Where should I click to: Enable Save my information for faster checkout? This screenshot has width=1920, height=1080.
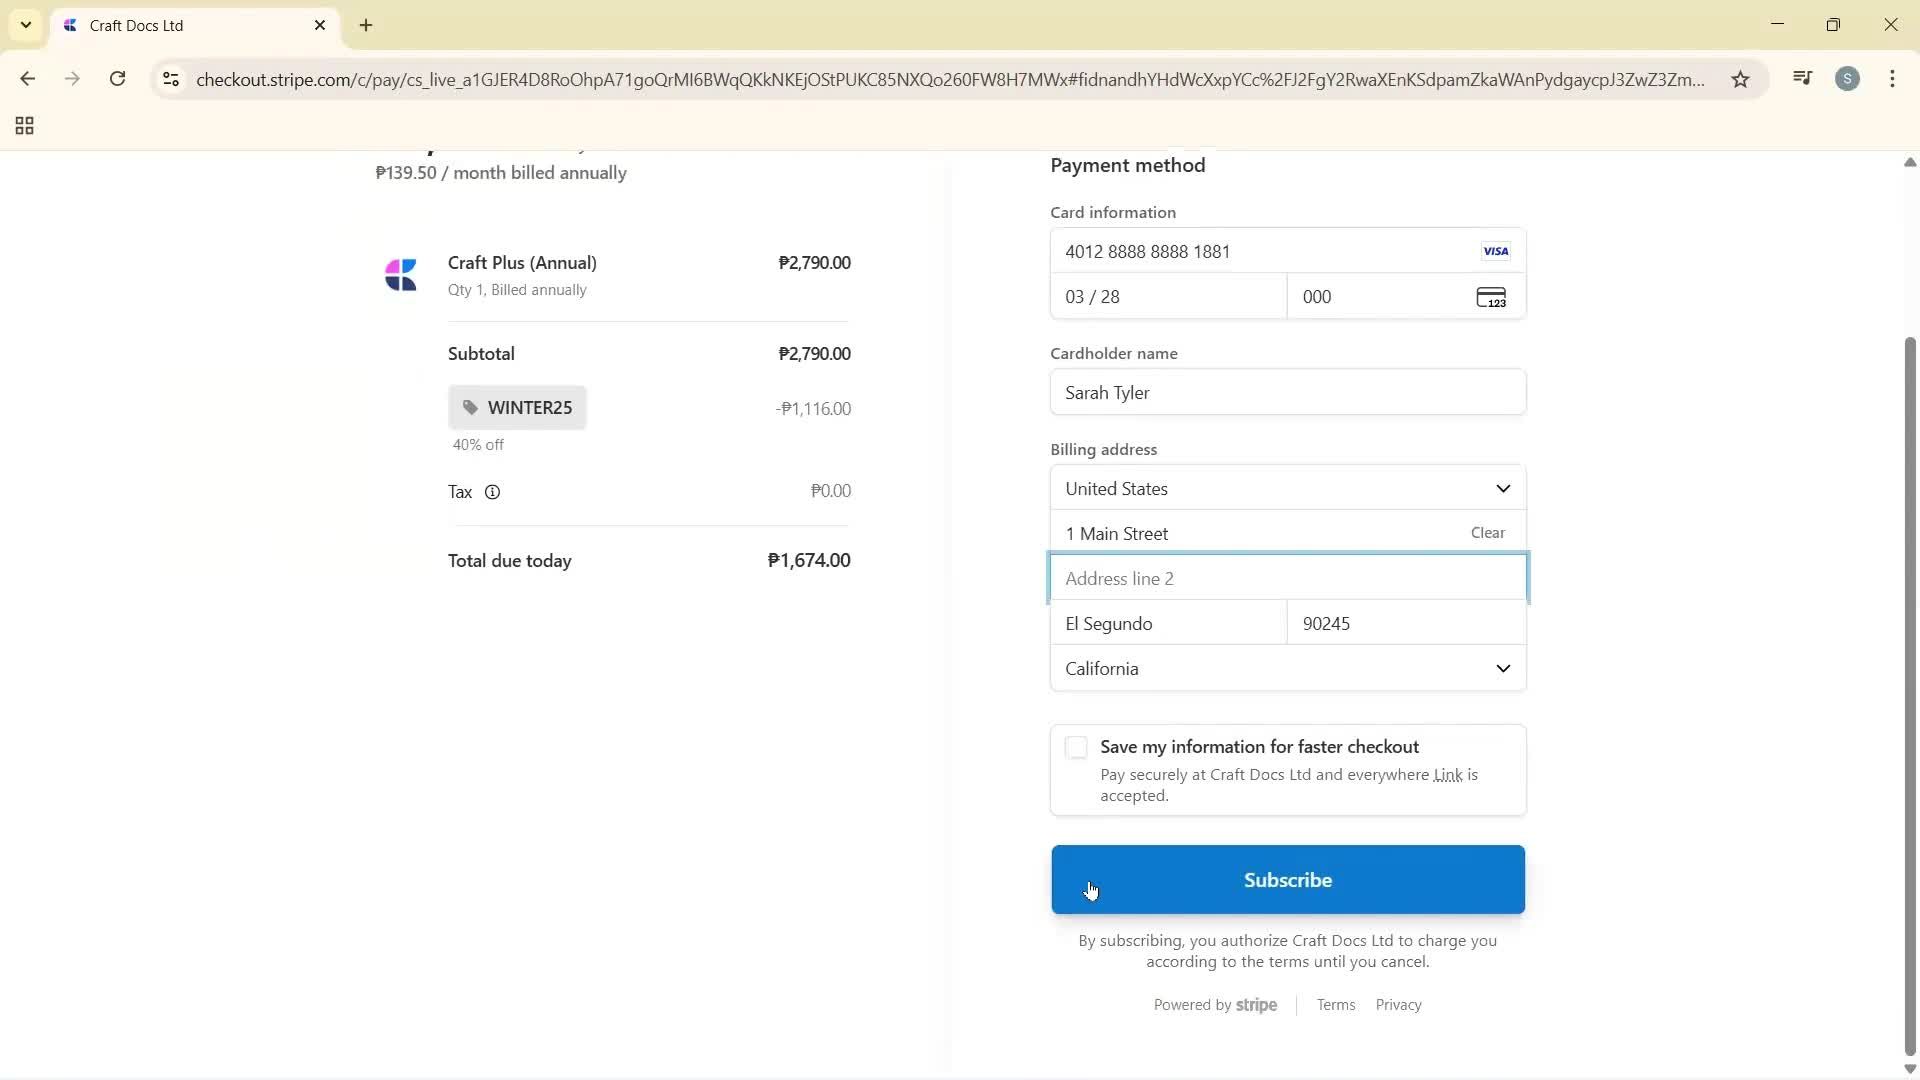1076,747
